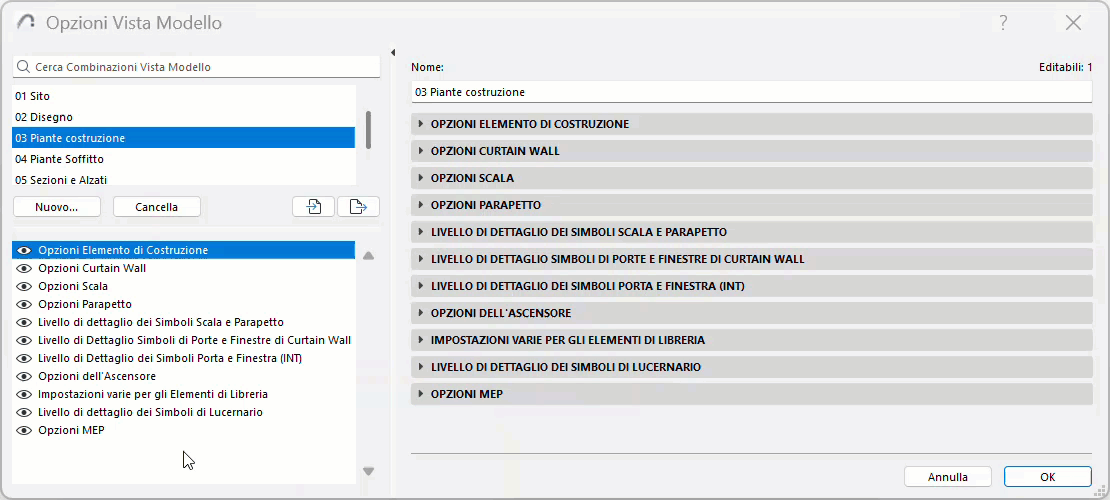Expand SIMBOLI DI PORTE E FINESTRE DI CURTAIN WALL
The width and height of the screenshot is (1110, 500).
click(752, 259)
